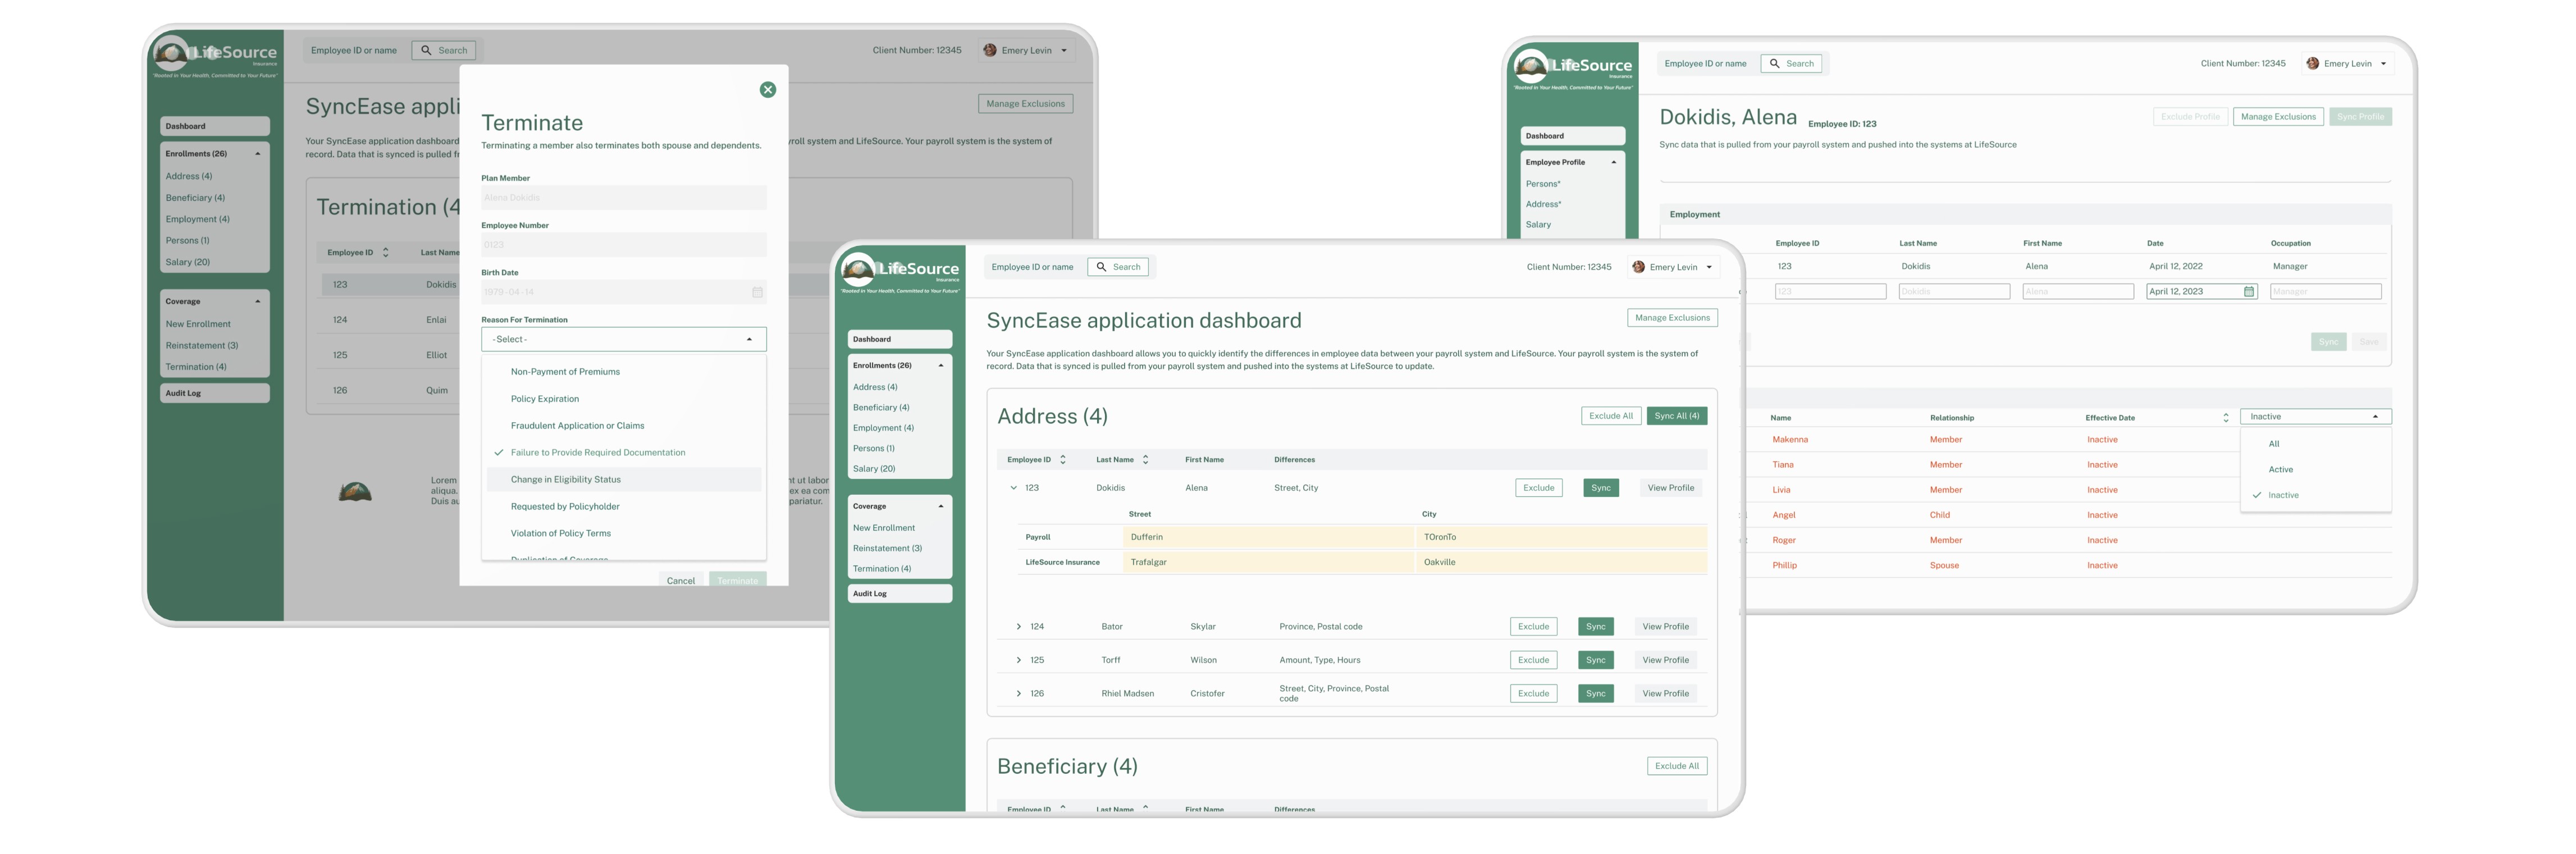The width and height of the screenshot is (2576, 854).
Task: Click the Employee ID sort arrows in the Address table
Action: (1062, 460)
